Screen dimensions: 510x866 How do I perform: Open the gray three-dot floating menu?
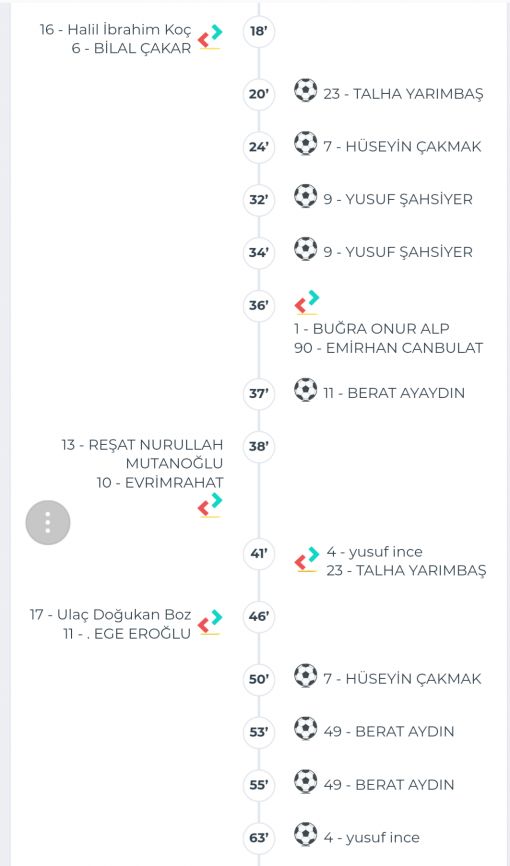pos(48,522)
